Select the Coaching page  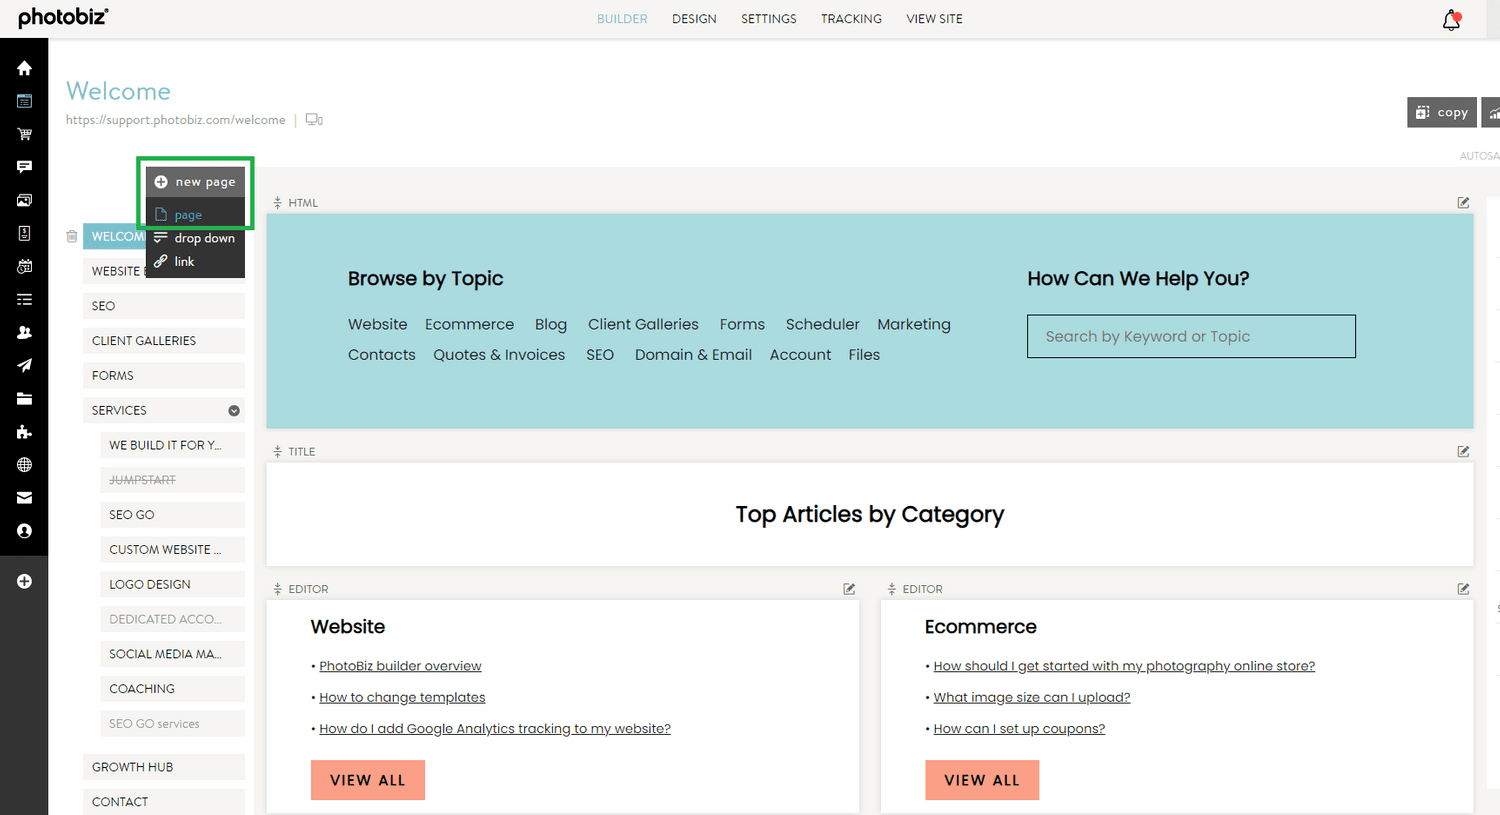coord(172,689)
